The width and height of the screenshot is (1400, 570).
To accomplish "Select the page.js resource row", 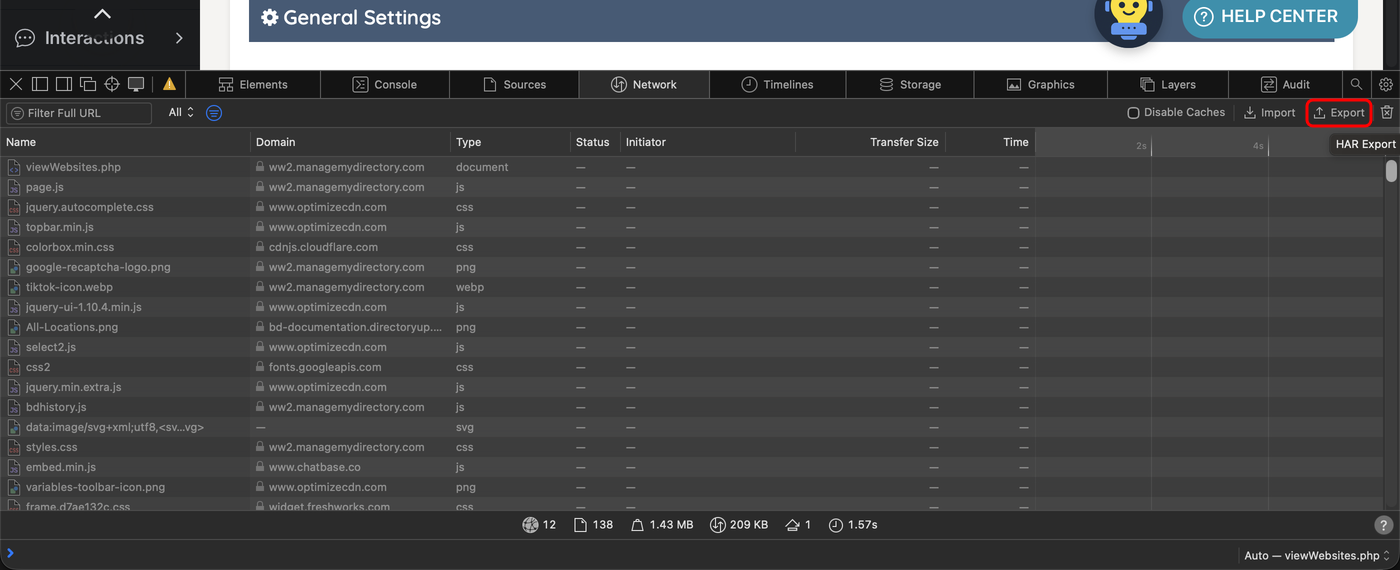I will [x=692, y=187].
